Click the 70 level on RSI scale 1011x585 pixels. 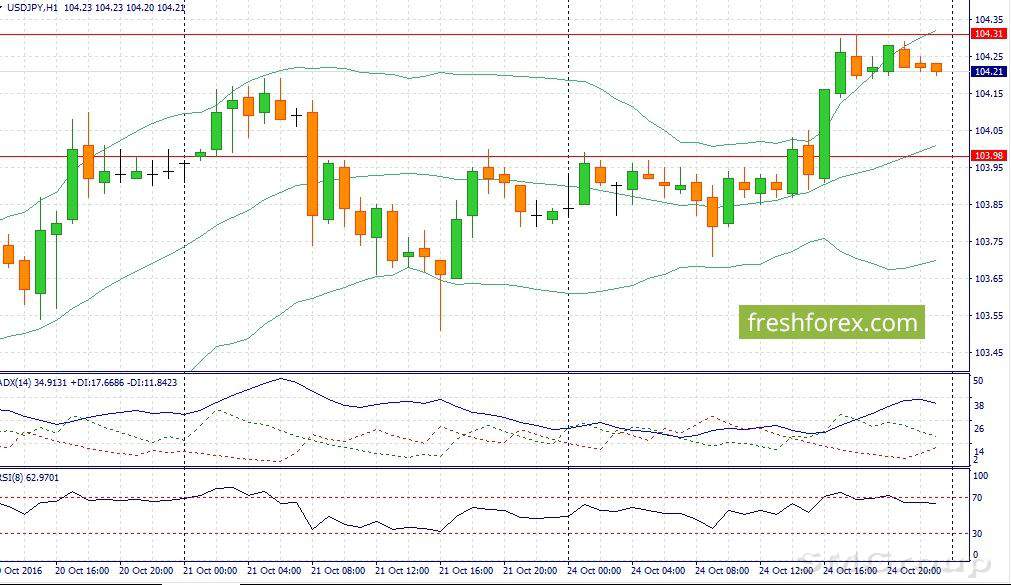[977, 498]
